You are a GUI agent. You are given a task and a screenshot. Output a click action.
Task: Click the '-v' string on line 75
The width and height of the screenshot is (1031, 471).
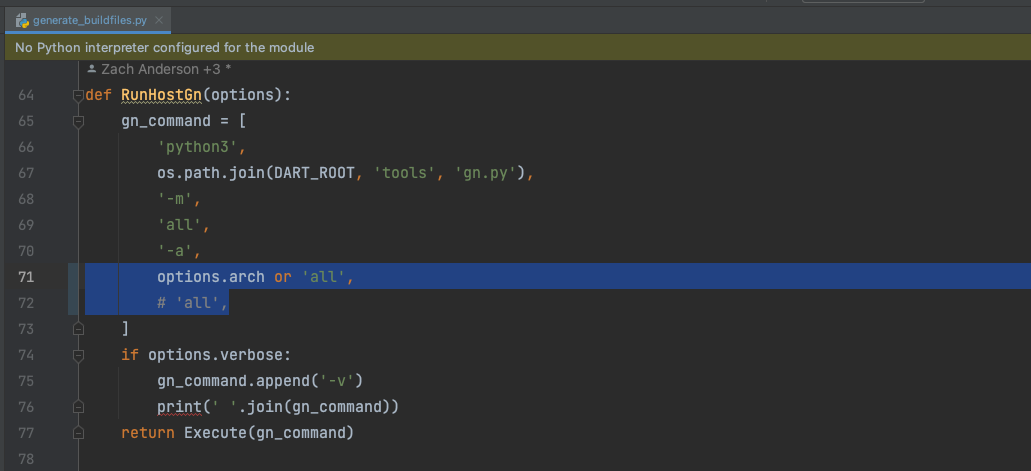[x=337, y=381]
